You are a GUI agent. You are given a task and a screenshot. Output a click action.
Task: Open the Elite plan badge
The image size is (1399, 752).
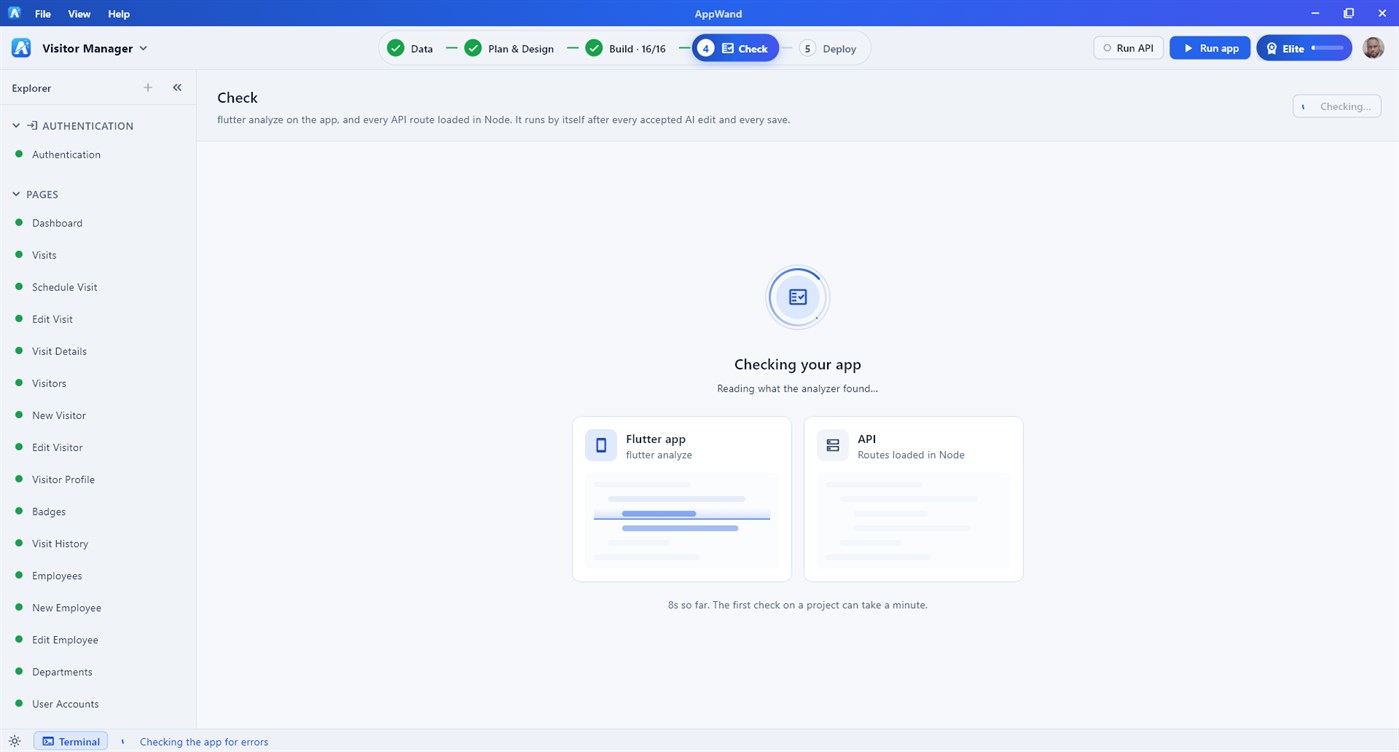tap(1304, 48)
